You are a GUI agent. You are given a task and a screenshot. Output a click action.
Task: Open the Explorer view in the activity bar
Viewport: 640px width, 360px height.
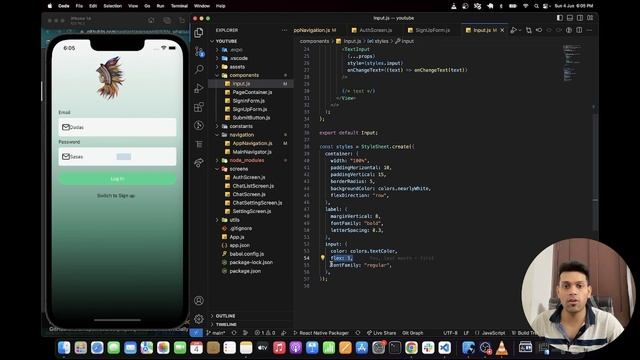[199, 33]
